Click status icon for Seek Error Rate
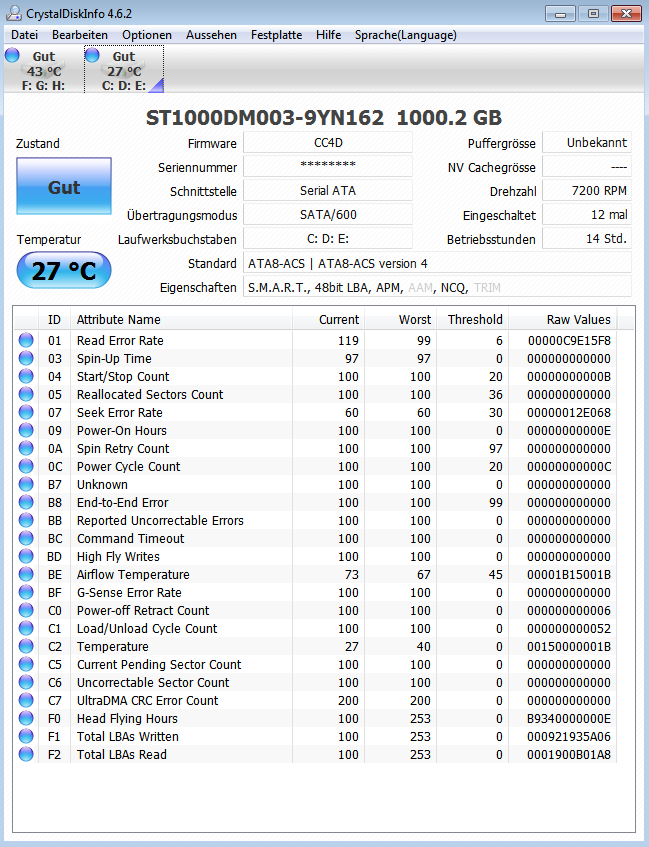The height and width of the screenshot is (847, 649). click(x=26, y=412)
